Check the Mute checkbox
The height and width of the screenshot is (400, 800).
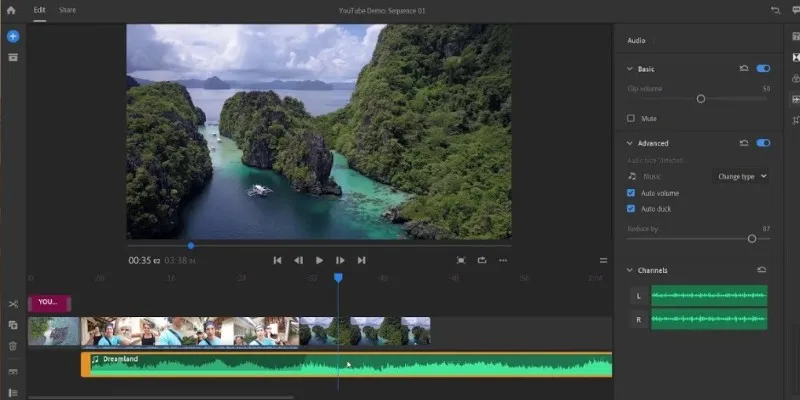pyautogui.click(x=631, y=118)
